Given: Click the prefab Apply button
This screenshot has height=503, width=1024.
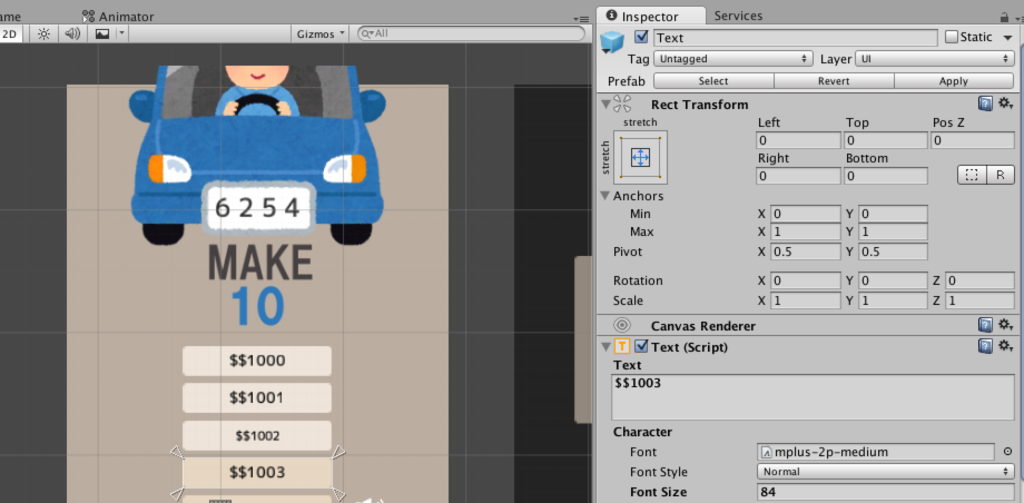Looking at the screenshot, I should 953,81.
